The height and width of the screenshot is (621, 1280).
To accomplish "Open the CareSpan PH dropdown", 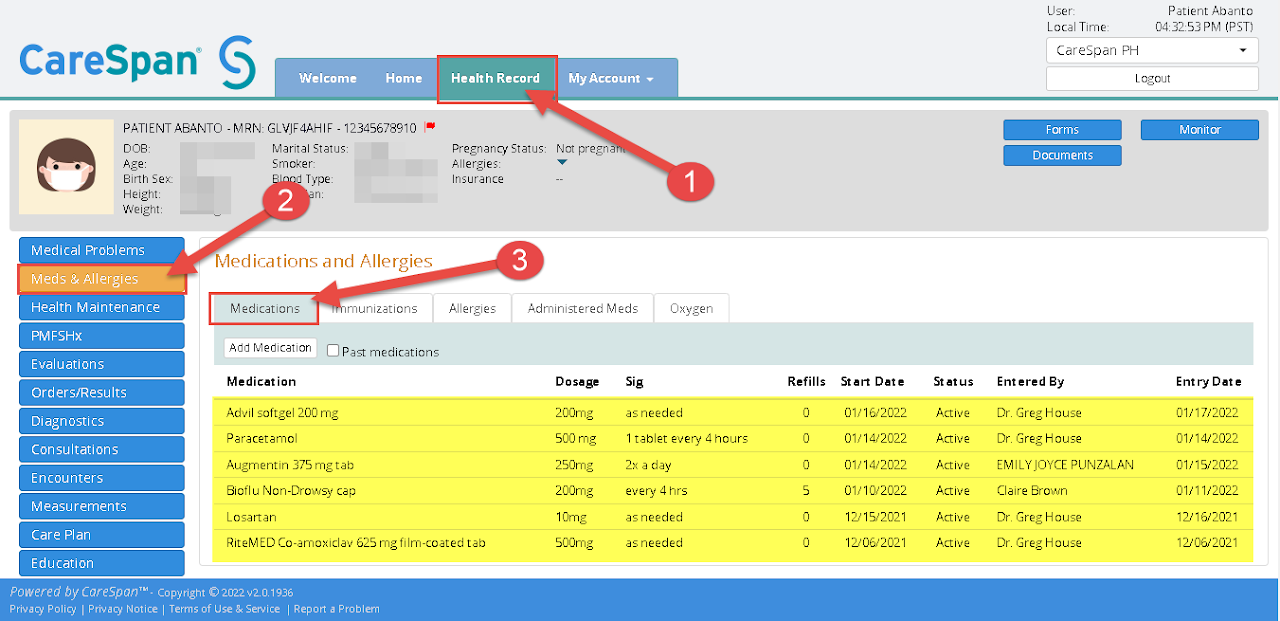I will [x=1152, y=50].
